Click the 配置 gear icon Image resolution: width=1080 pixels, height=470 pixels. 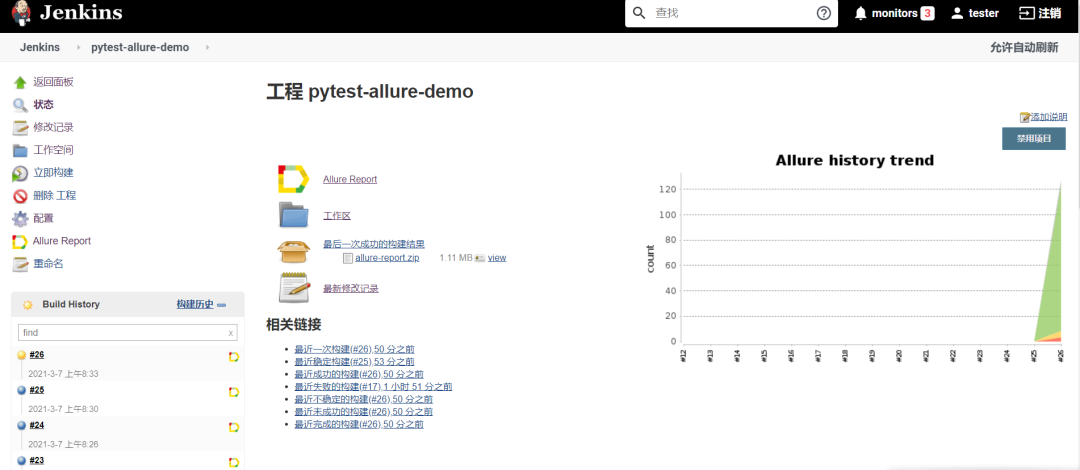[20, 219]
